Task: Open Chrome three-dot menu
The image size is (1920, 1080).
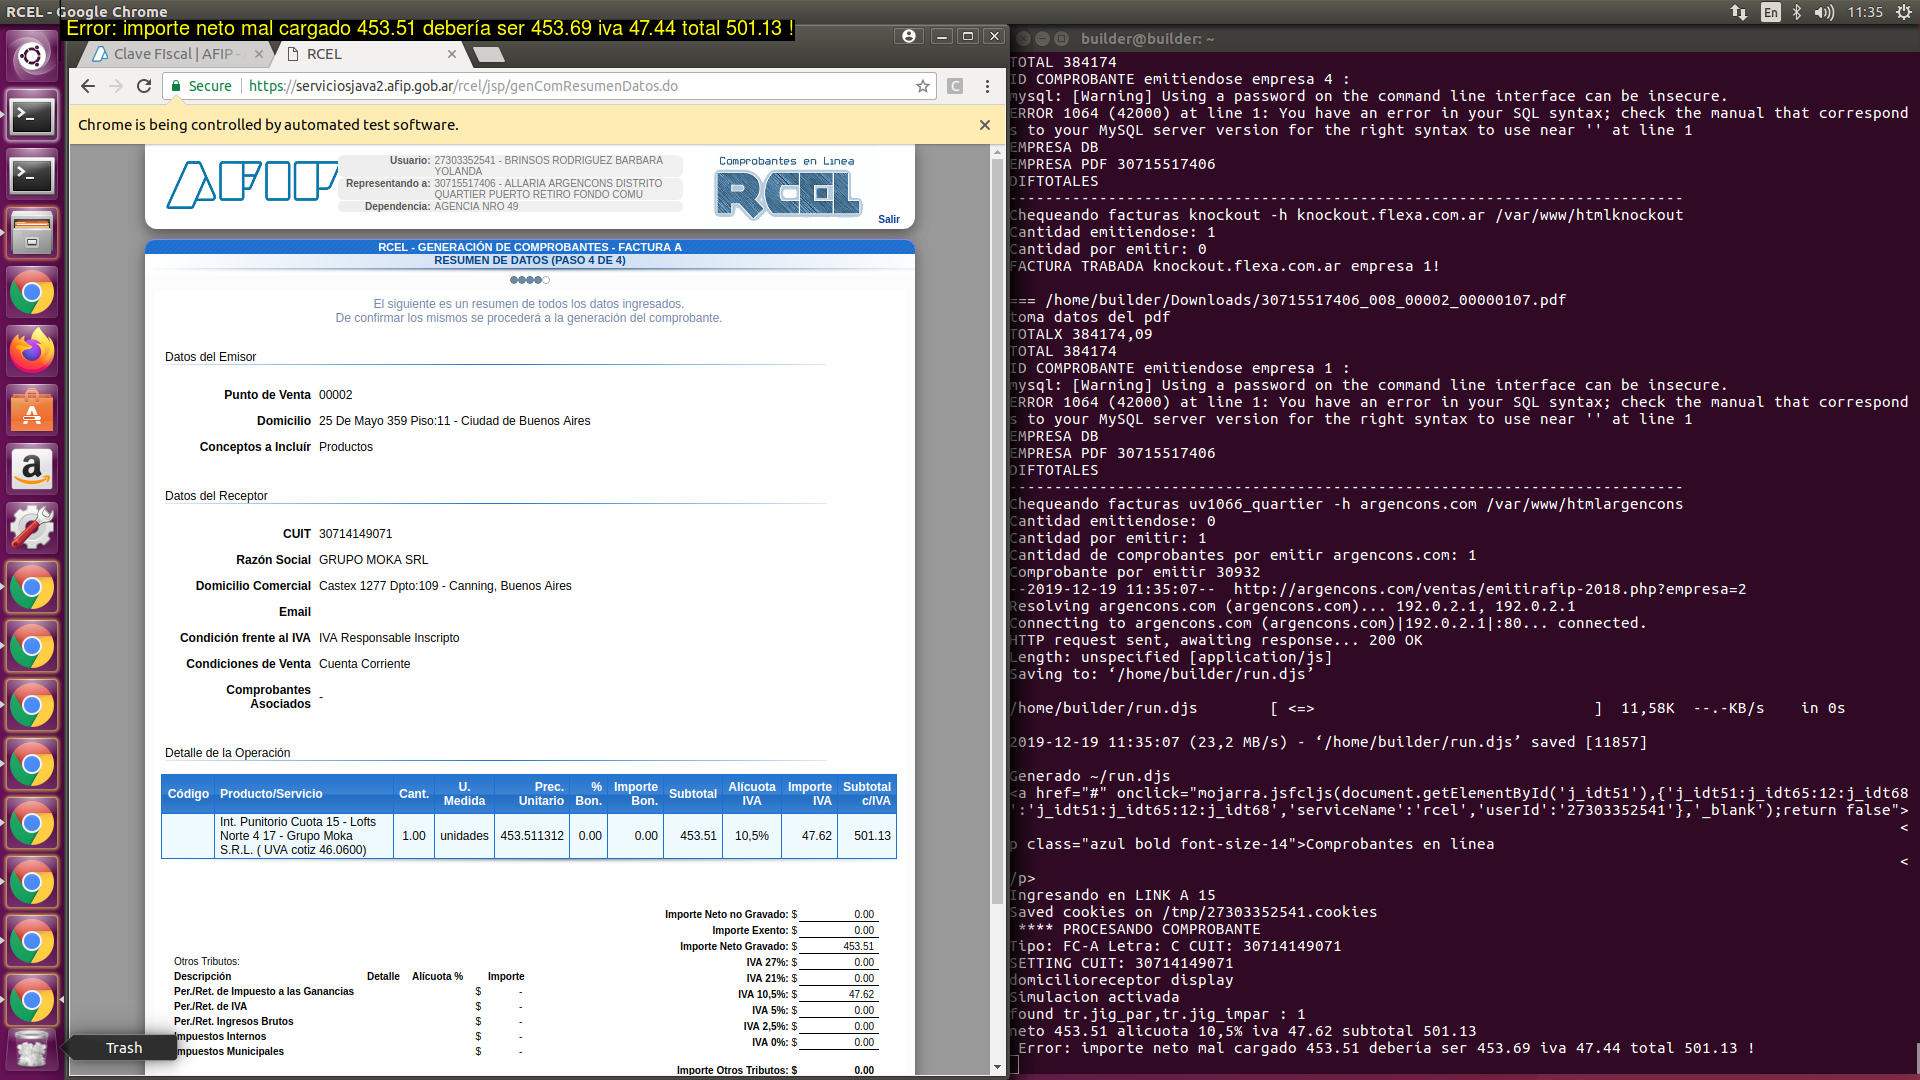Action: [987, 86]
